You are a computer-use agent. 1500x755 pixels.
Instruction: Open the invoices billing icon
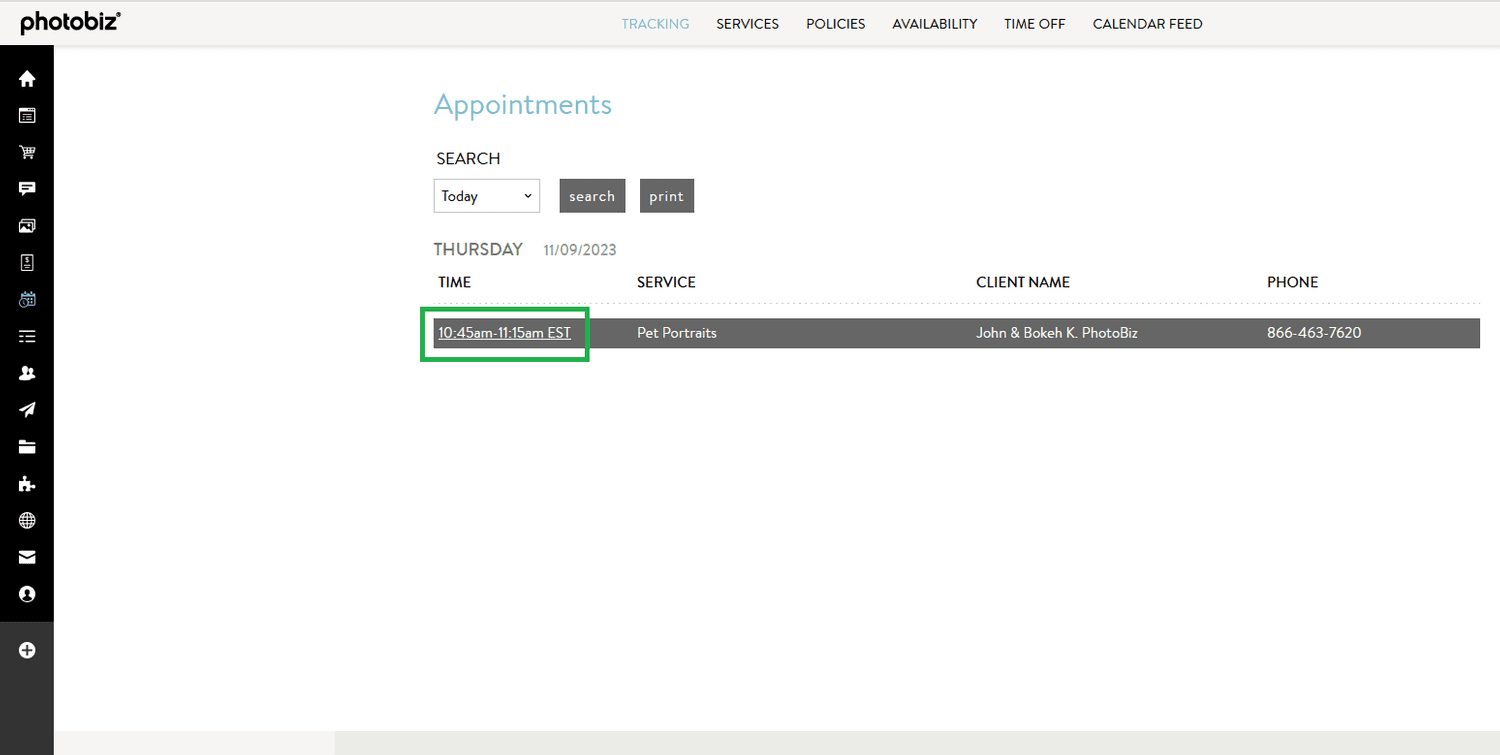click(26, 262)
